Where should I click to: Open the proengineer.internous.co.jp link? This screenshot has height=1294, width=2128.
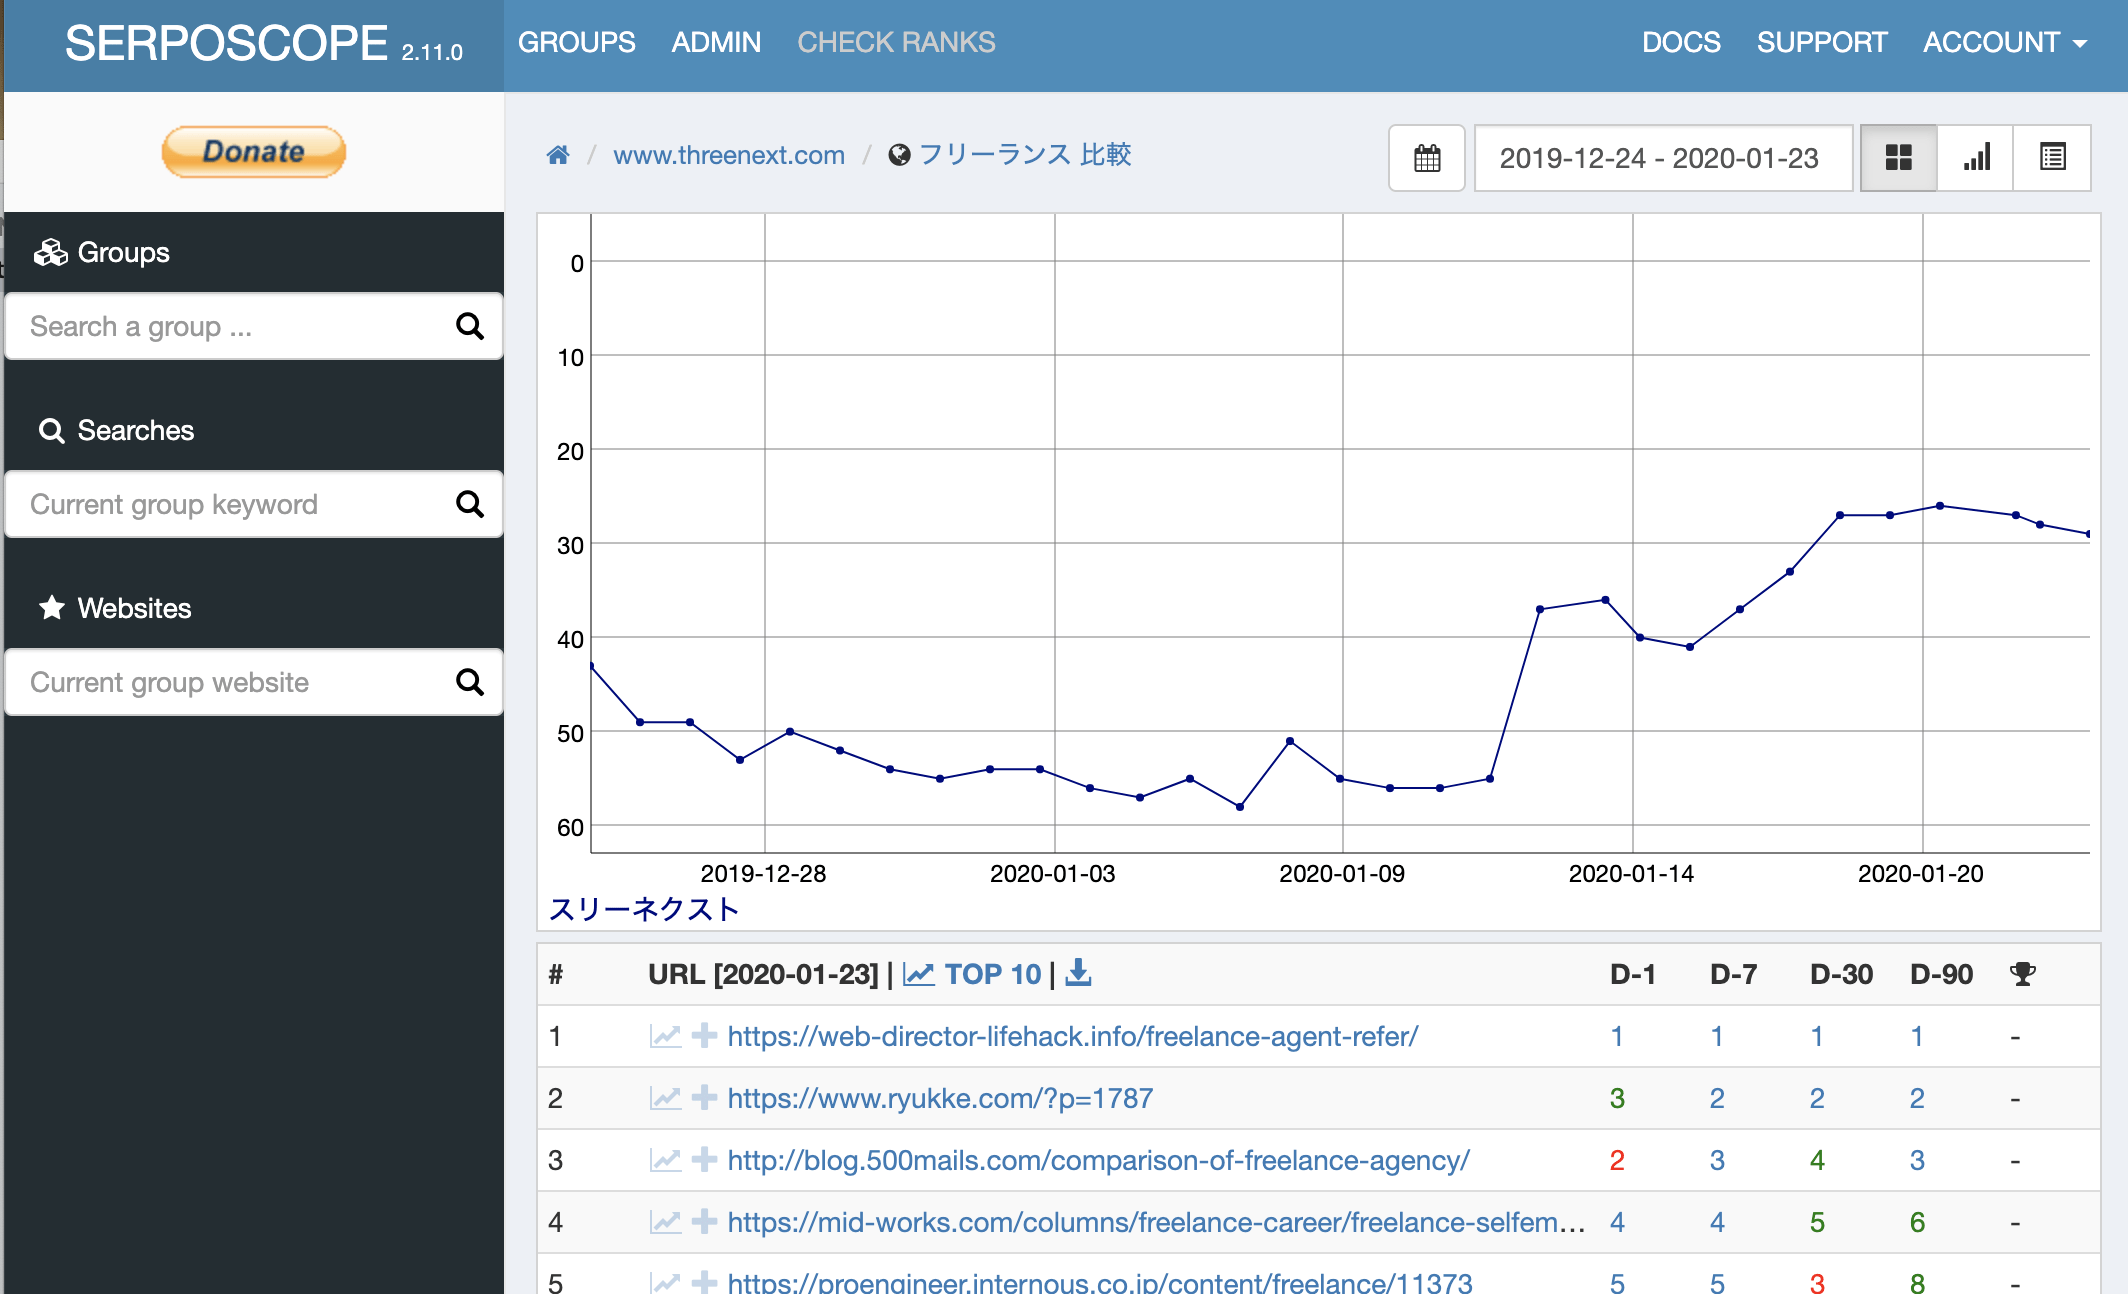pos(1100,1282)
